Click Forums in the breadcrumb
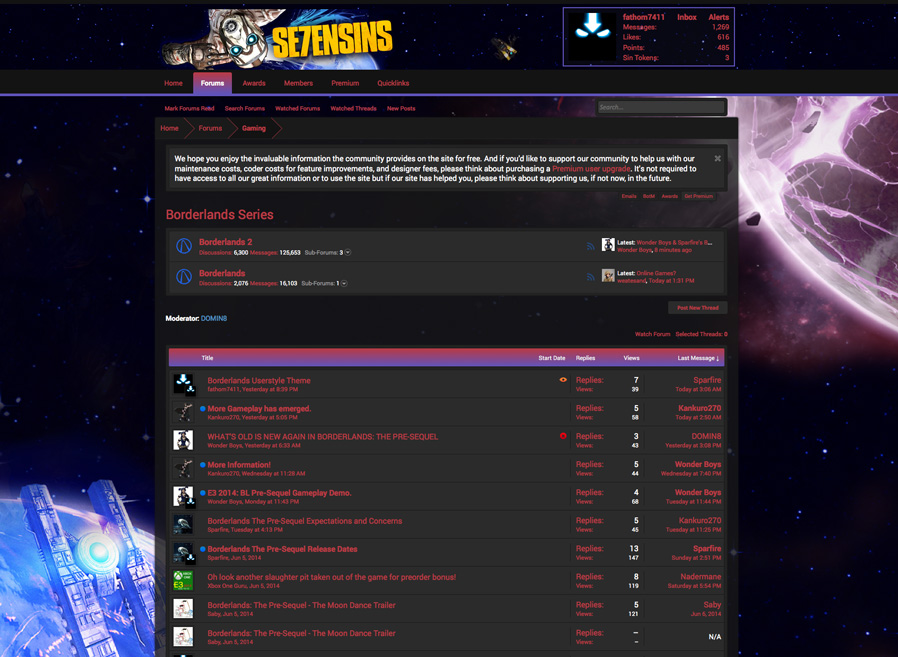 point(210,128)
